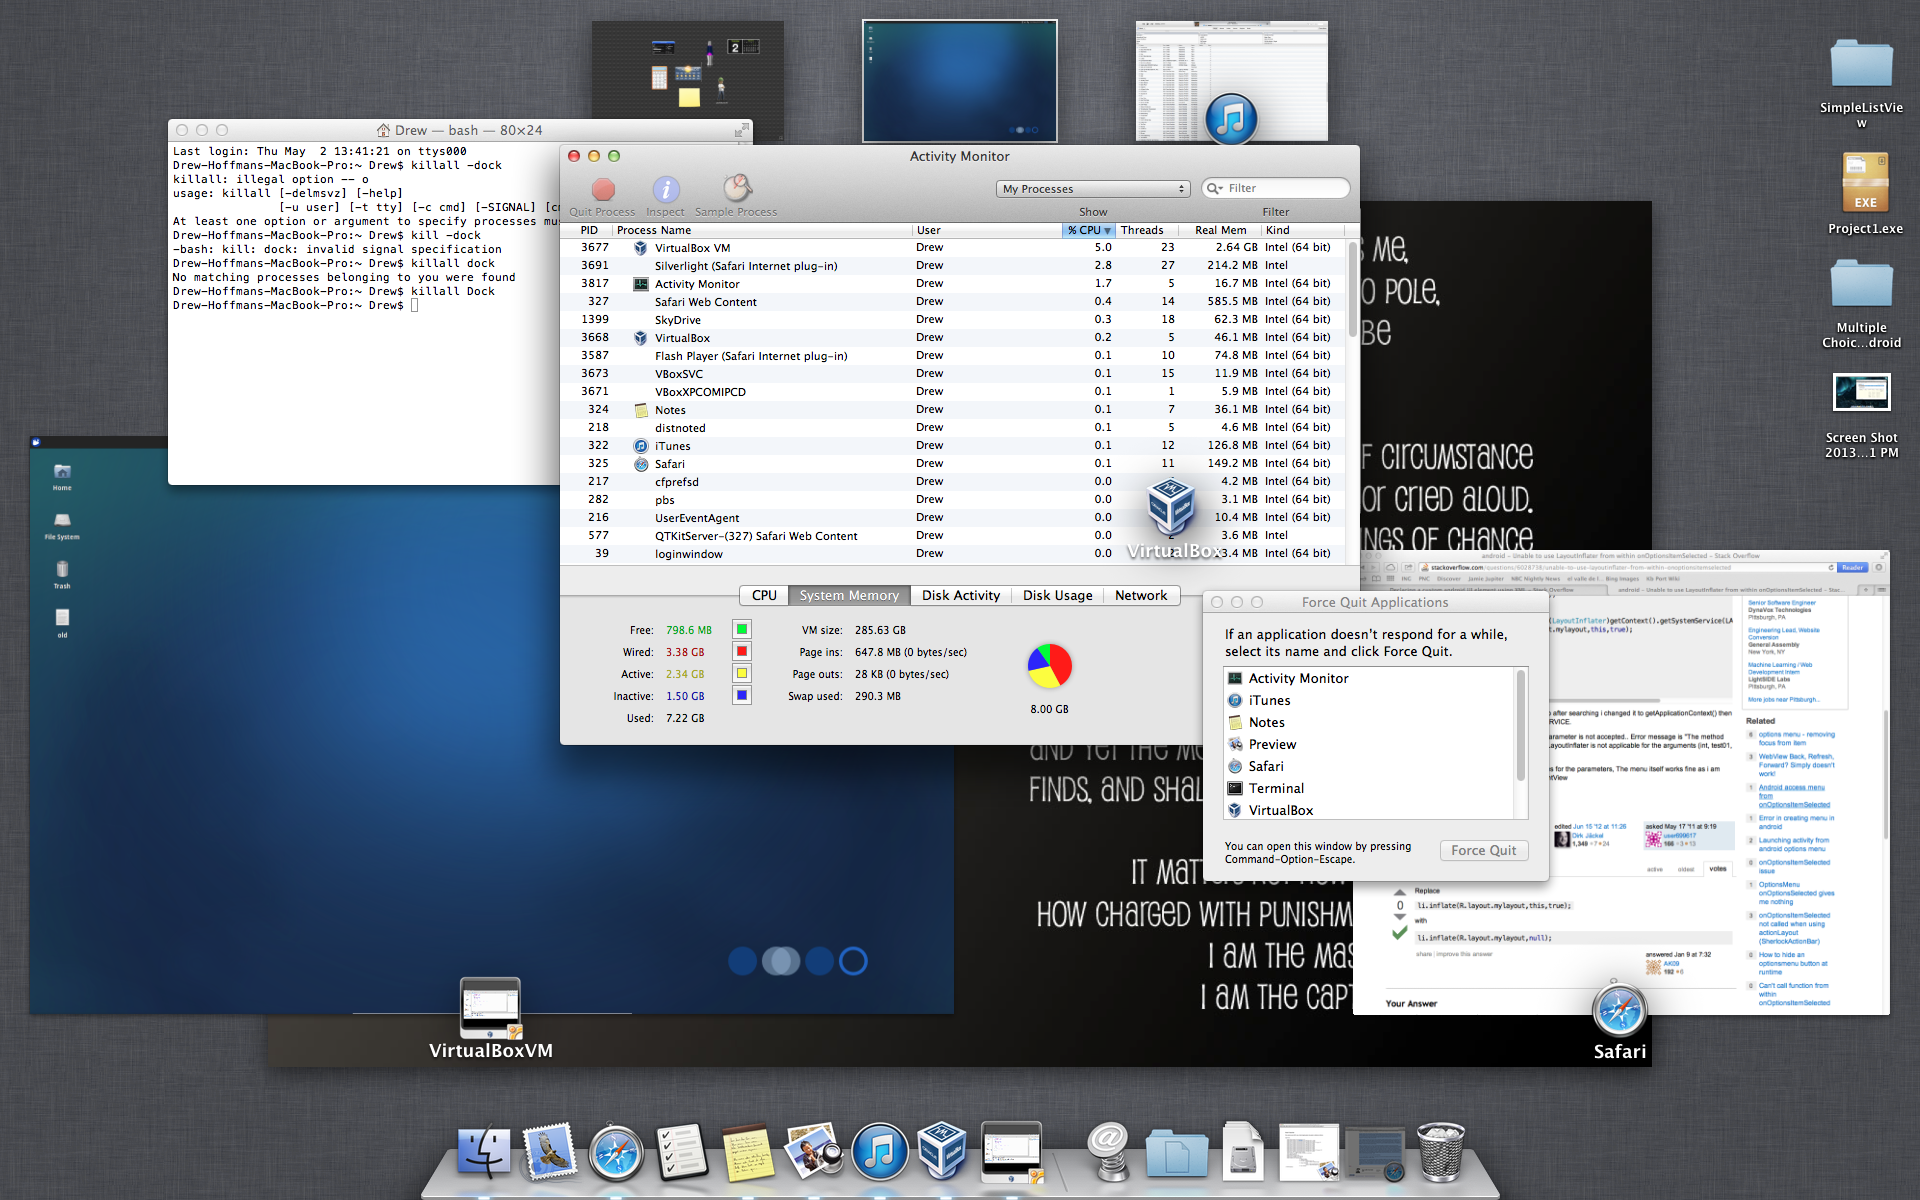The image size is (1920, 1200).
Task: Select the cfprefsd process row
Action: [x=953, y=482]
